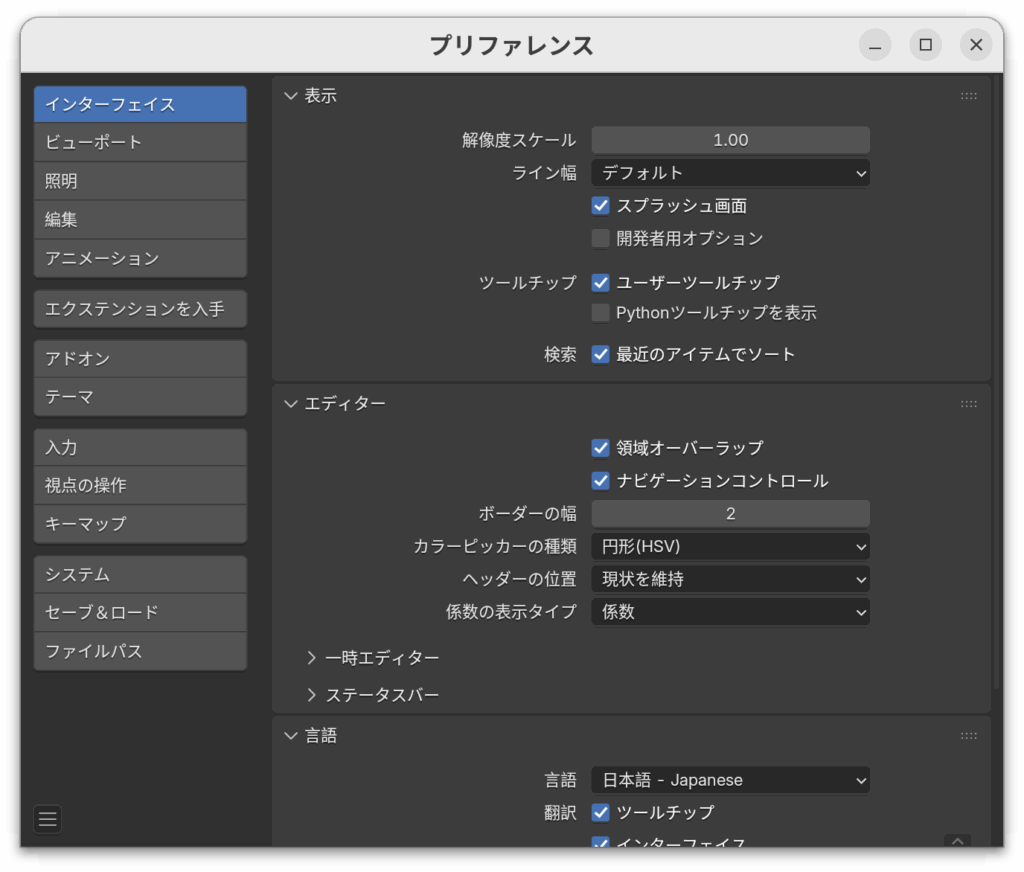Open the キーマップ tab
The image size is (1024, 872).
pos(140,524)
